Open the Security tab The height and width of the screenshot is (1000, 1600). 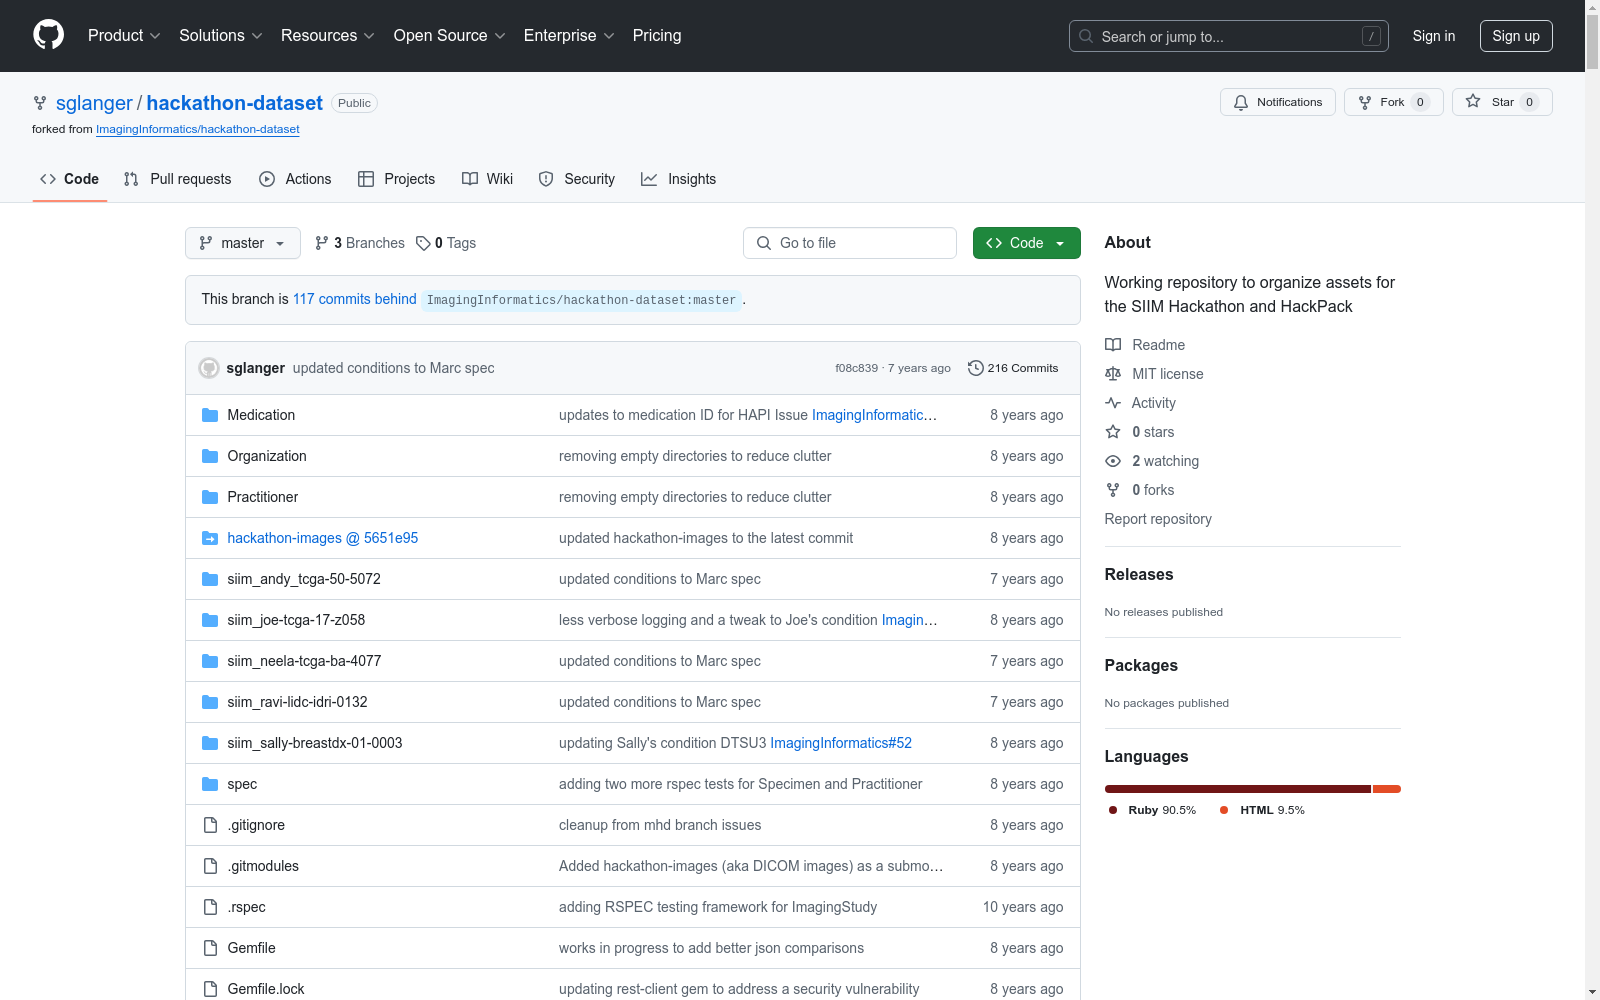pos(577,179)
